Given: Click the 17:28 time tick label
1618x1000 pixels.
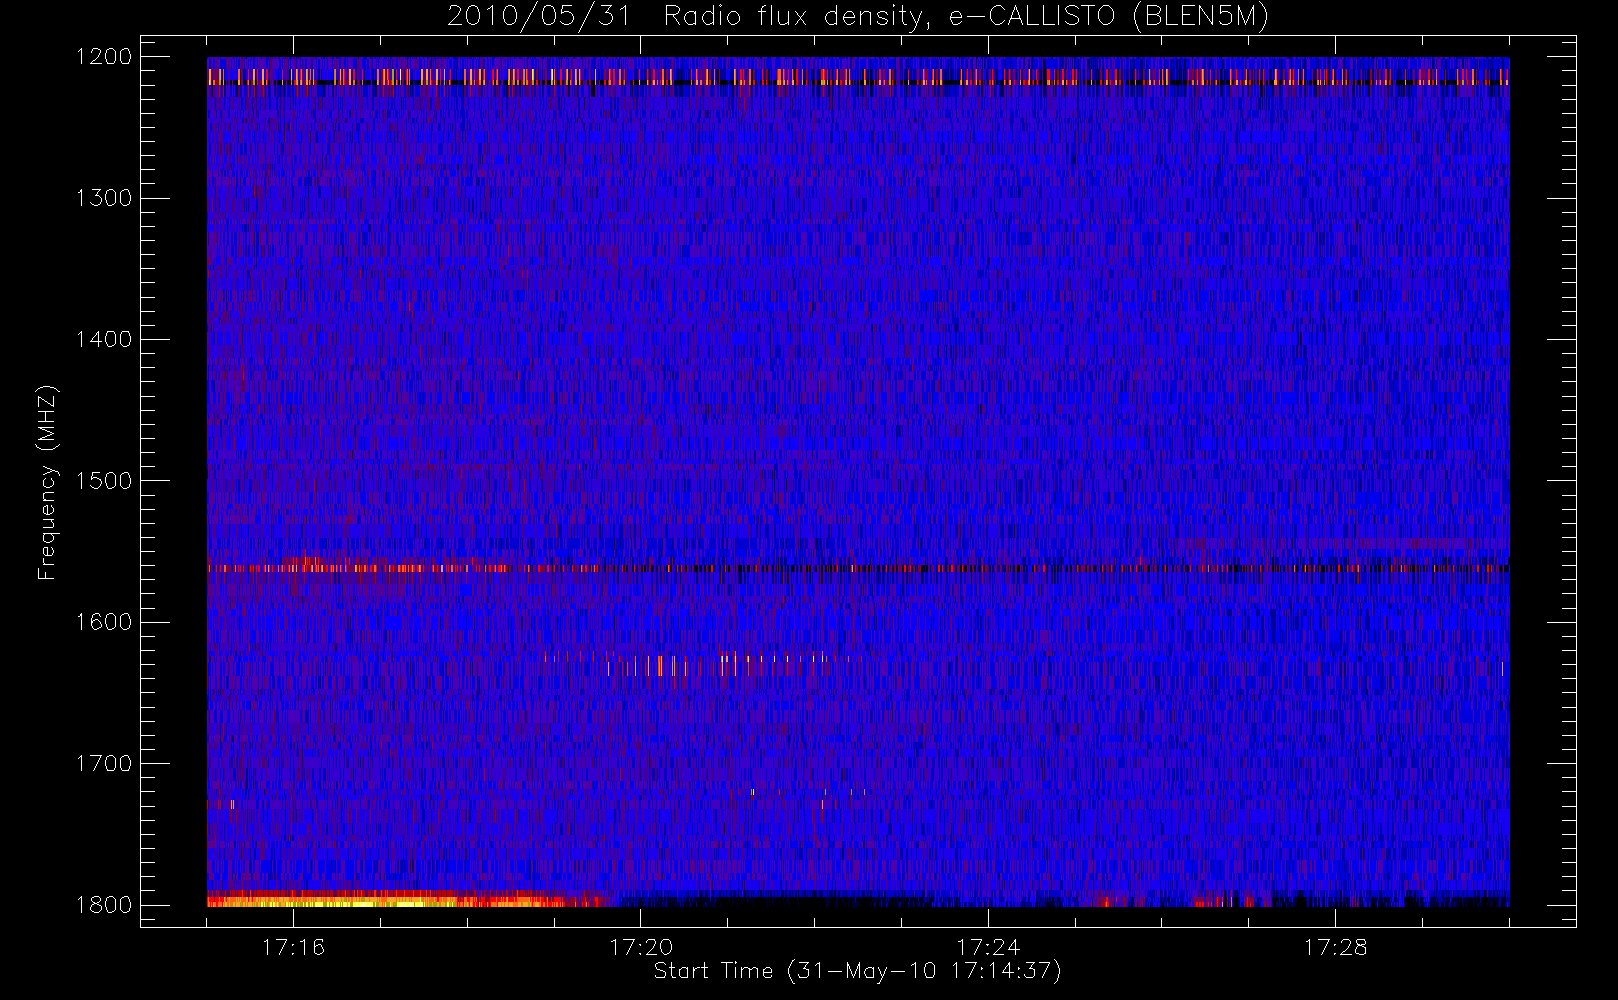Looking at the screenshot, I should coord(1335,947).
